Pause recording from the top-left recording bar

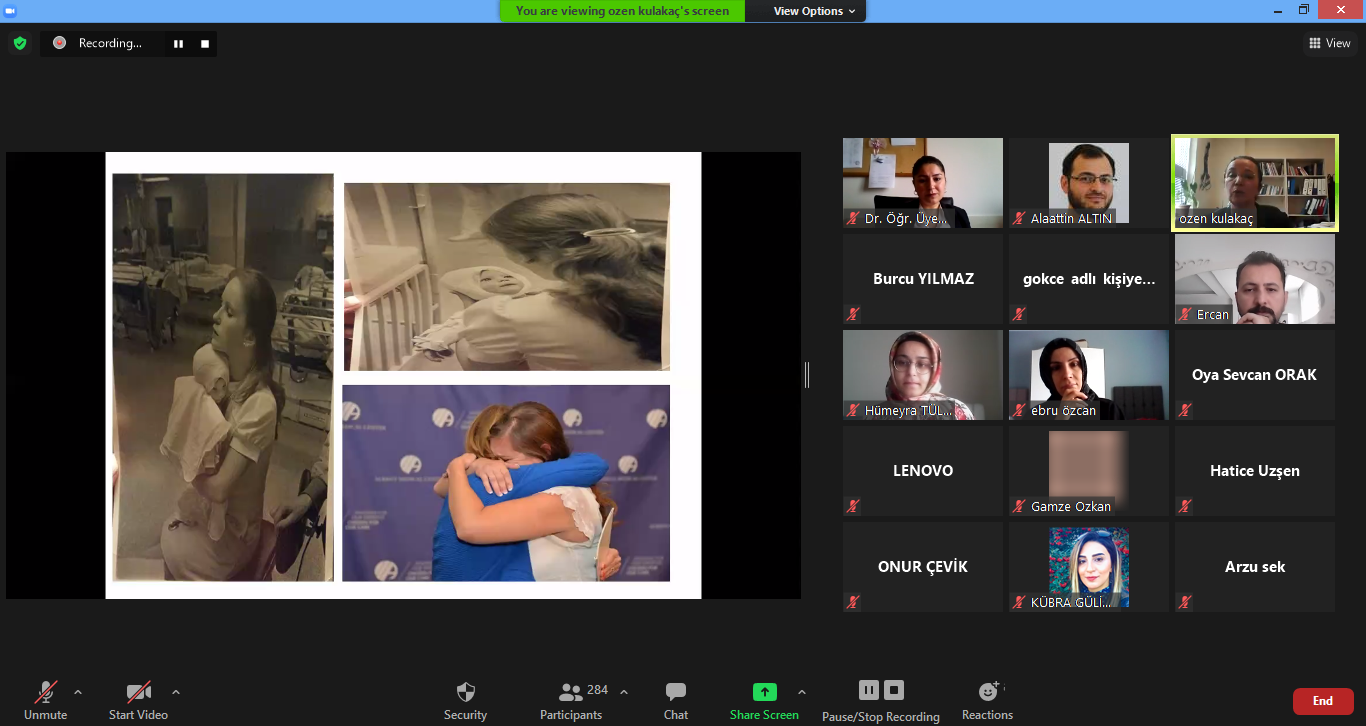[178, 44]
